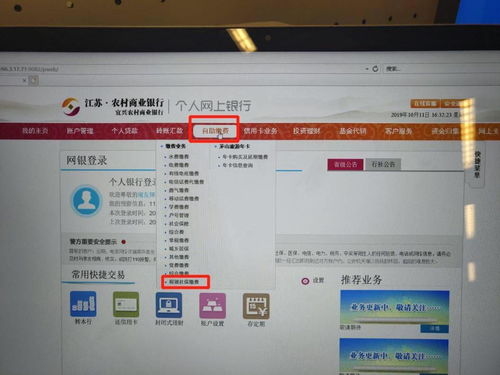Click the 详情 button on first banner
Image resolution: width=500 pixels, height=375 pixels.
click(x=434, y=328)
